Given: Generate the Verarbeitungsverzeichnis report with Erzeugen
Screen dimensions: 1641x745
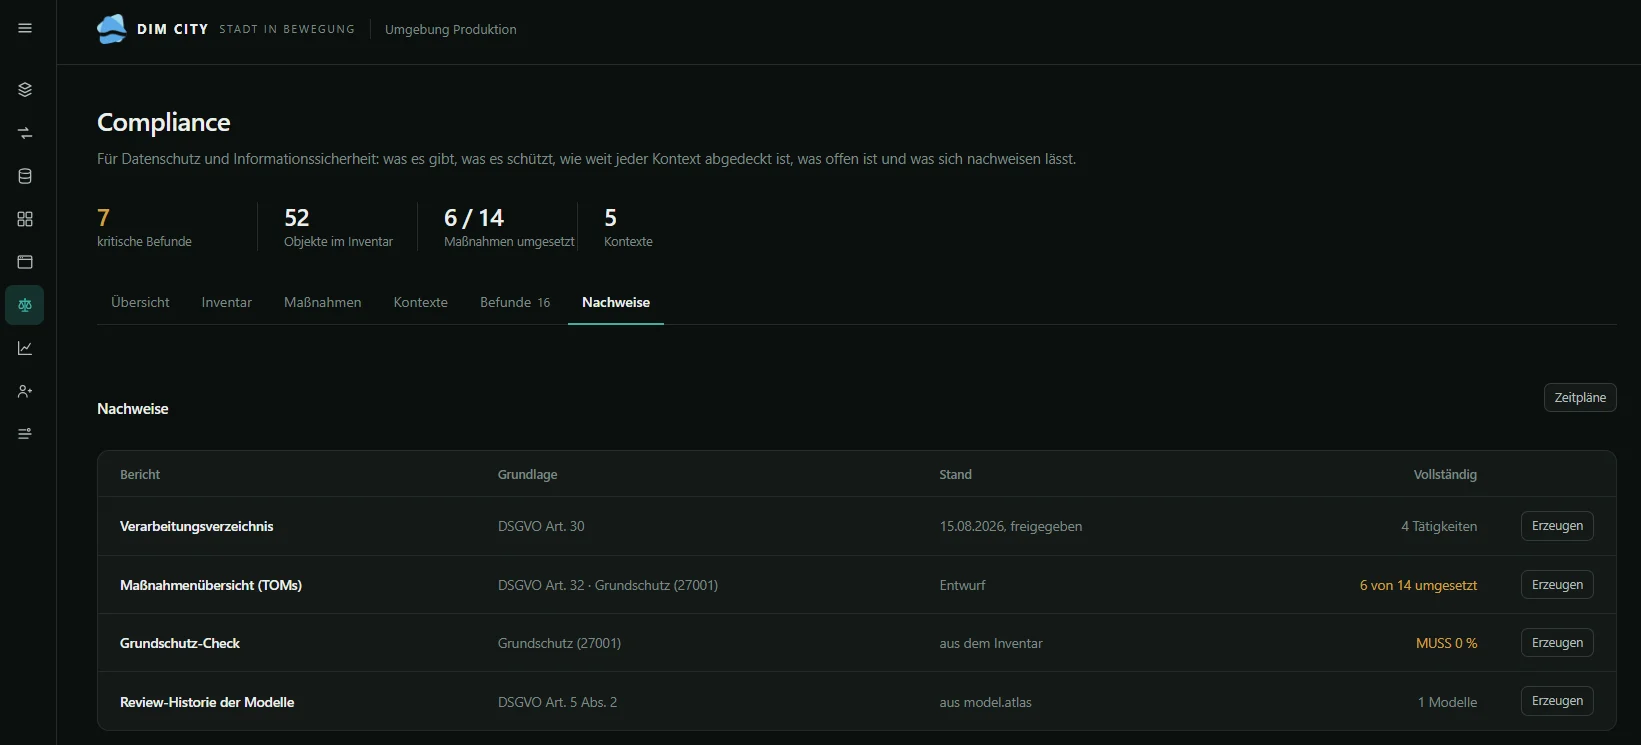Looking at the screenshot, I should pyautogui.click(x=1557, y=526).
